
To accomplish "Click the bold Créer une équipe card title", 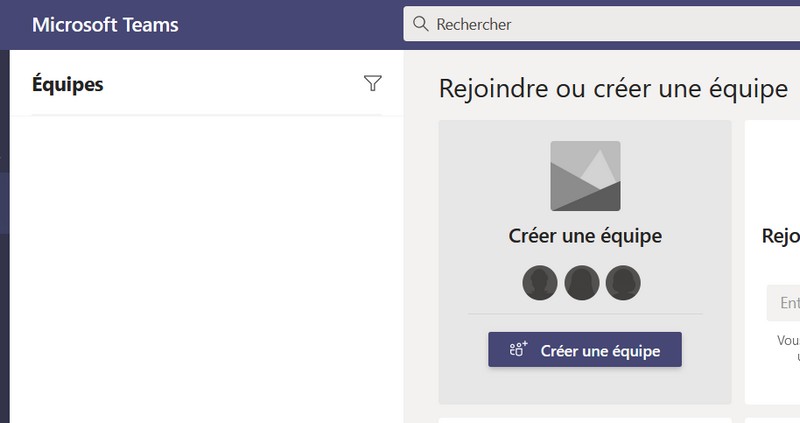I will point(585,236).
